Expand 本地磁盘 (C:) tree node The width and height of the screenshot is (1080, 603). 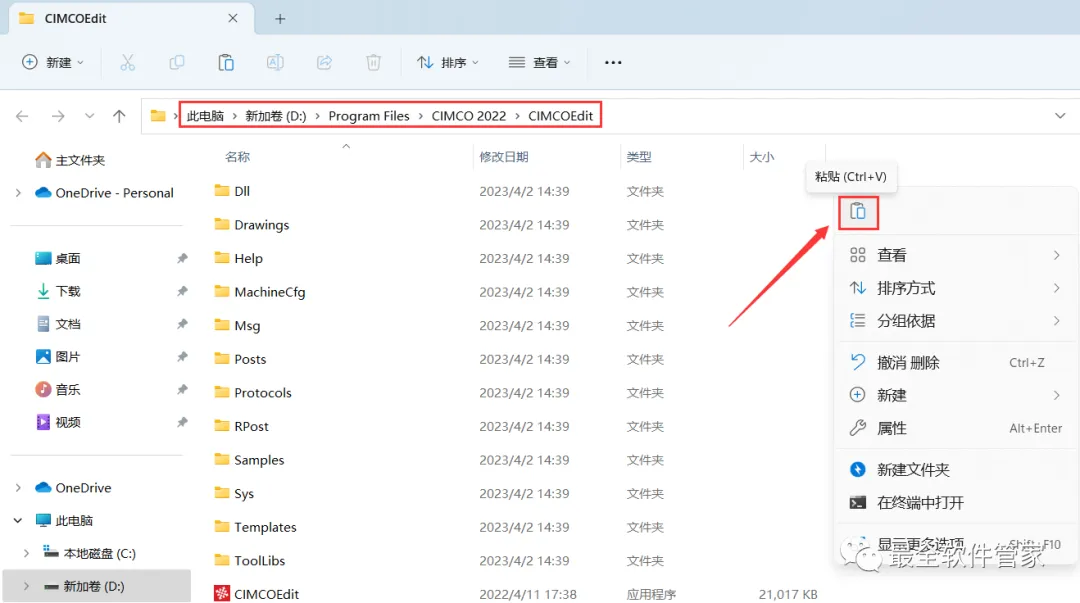click(26, 553)
